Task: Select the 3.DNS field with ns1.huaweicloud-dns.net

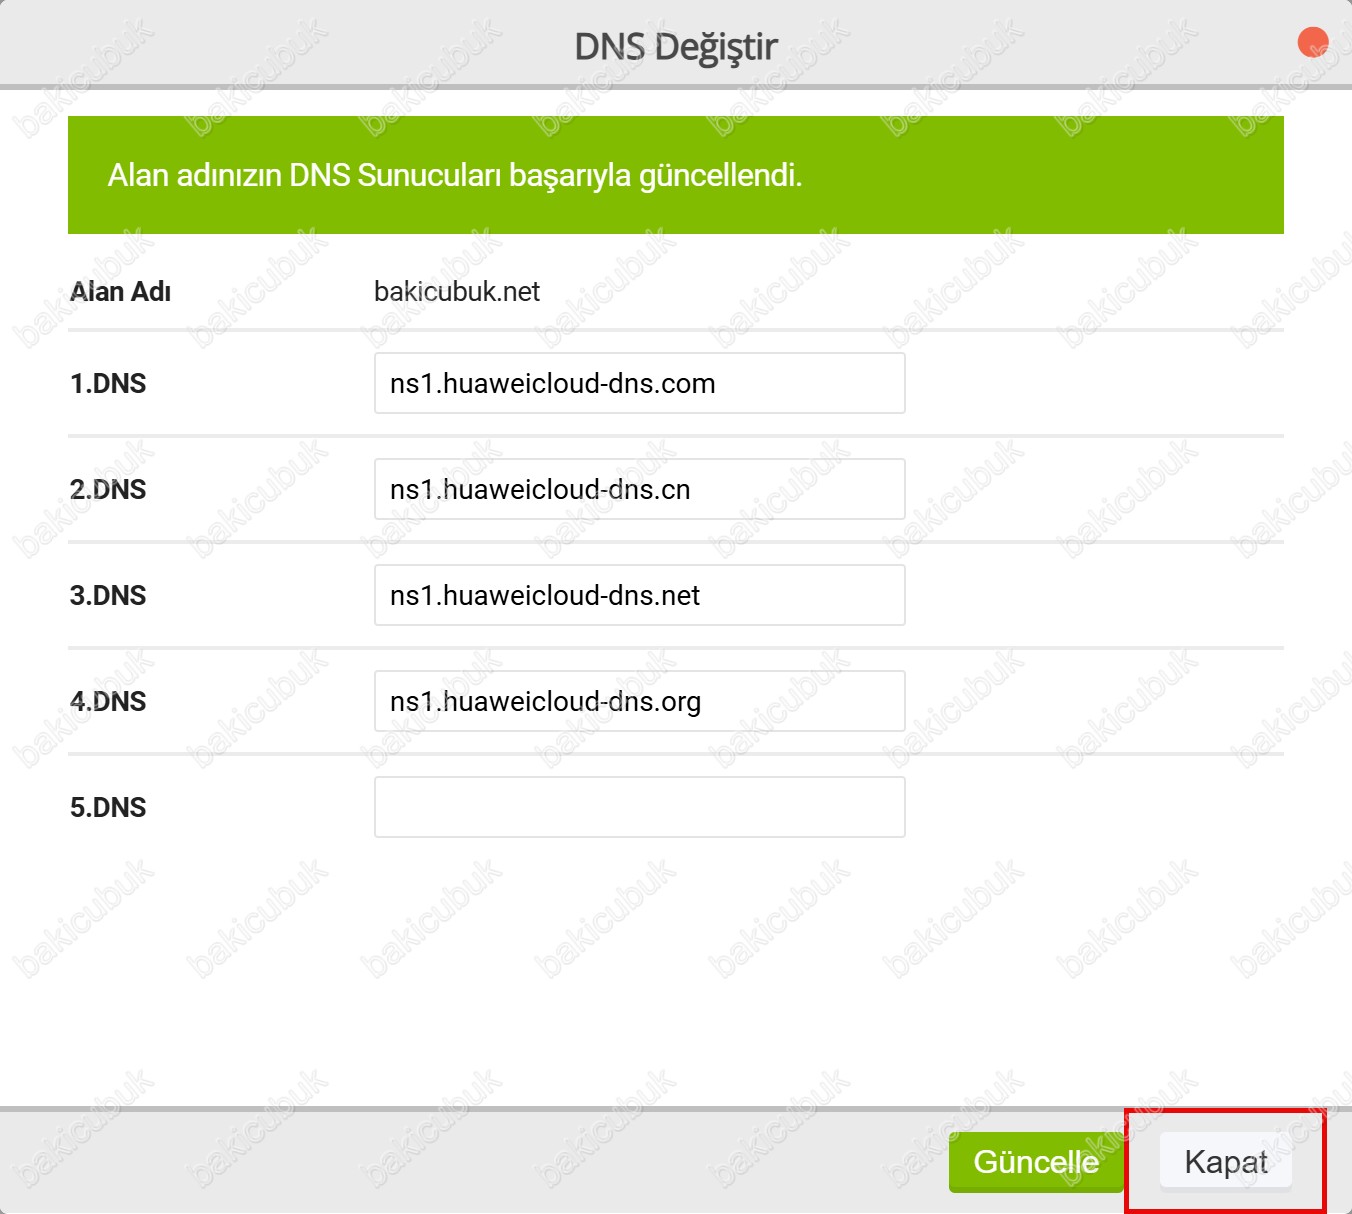Action: pyautogui.click(x=639, y=595)
